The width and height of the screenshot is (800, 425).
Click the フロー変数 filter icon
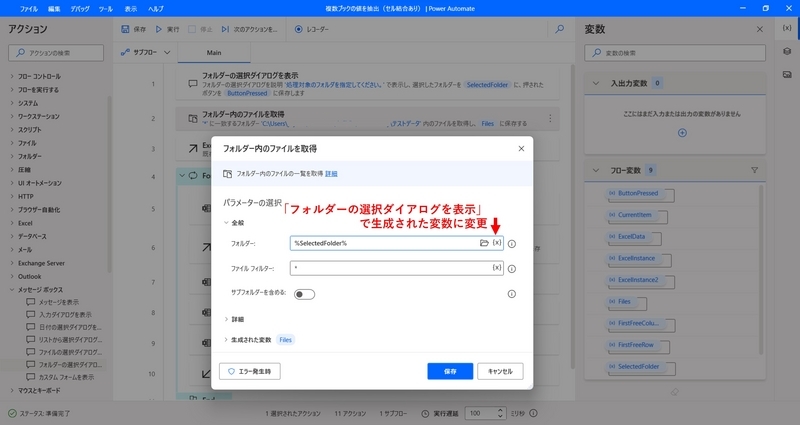coord(755,170)
